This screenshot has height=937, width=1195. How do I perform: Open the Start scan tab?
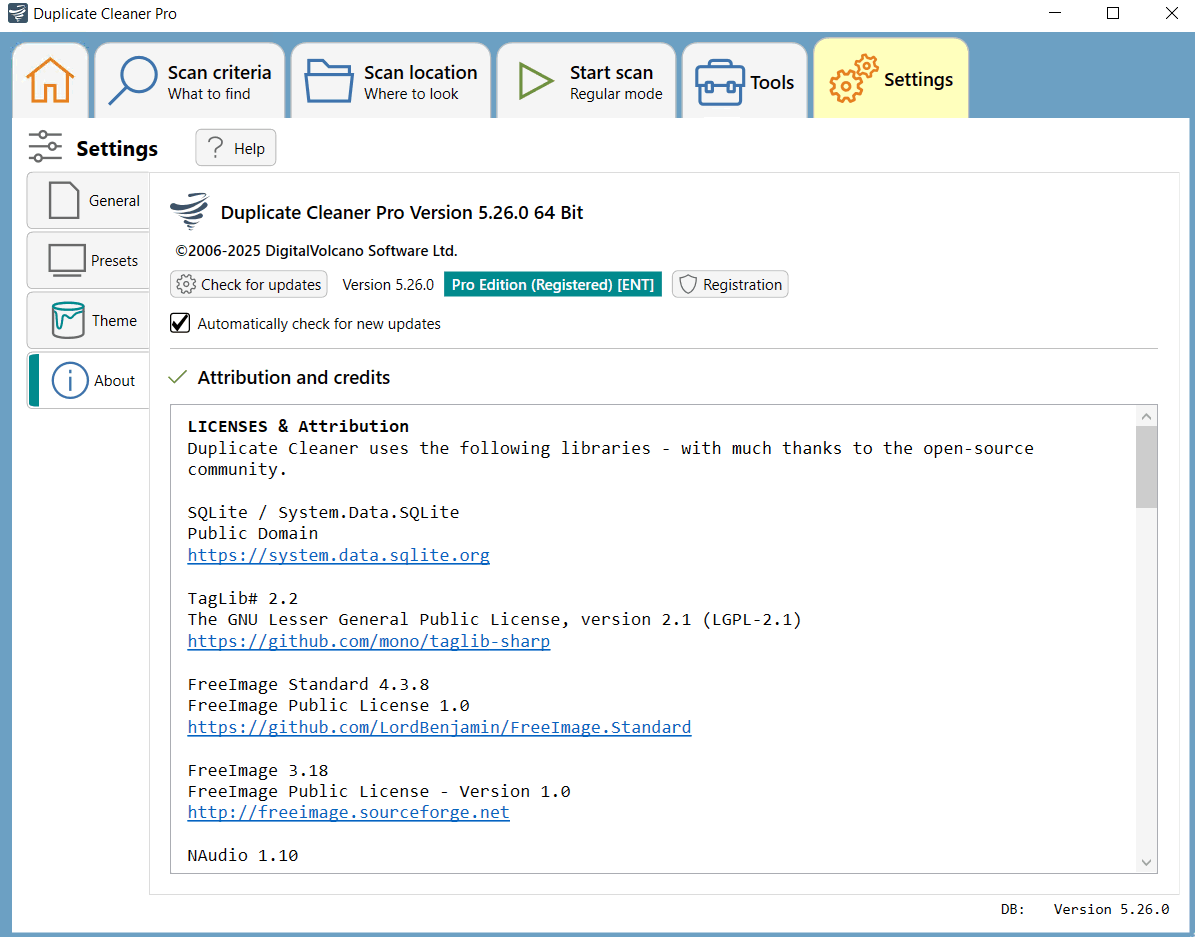click(x=587, y=80)
